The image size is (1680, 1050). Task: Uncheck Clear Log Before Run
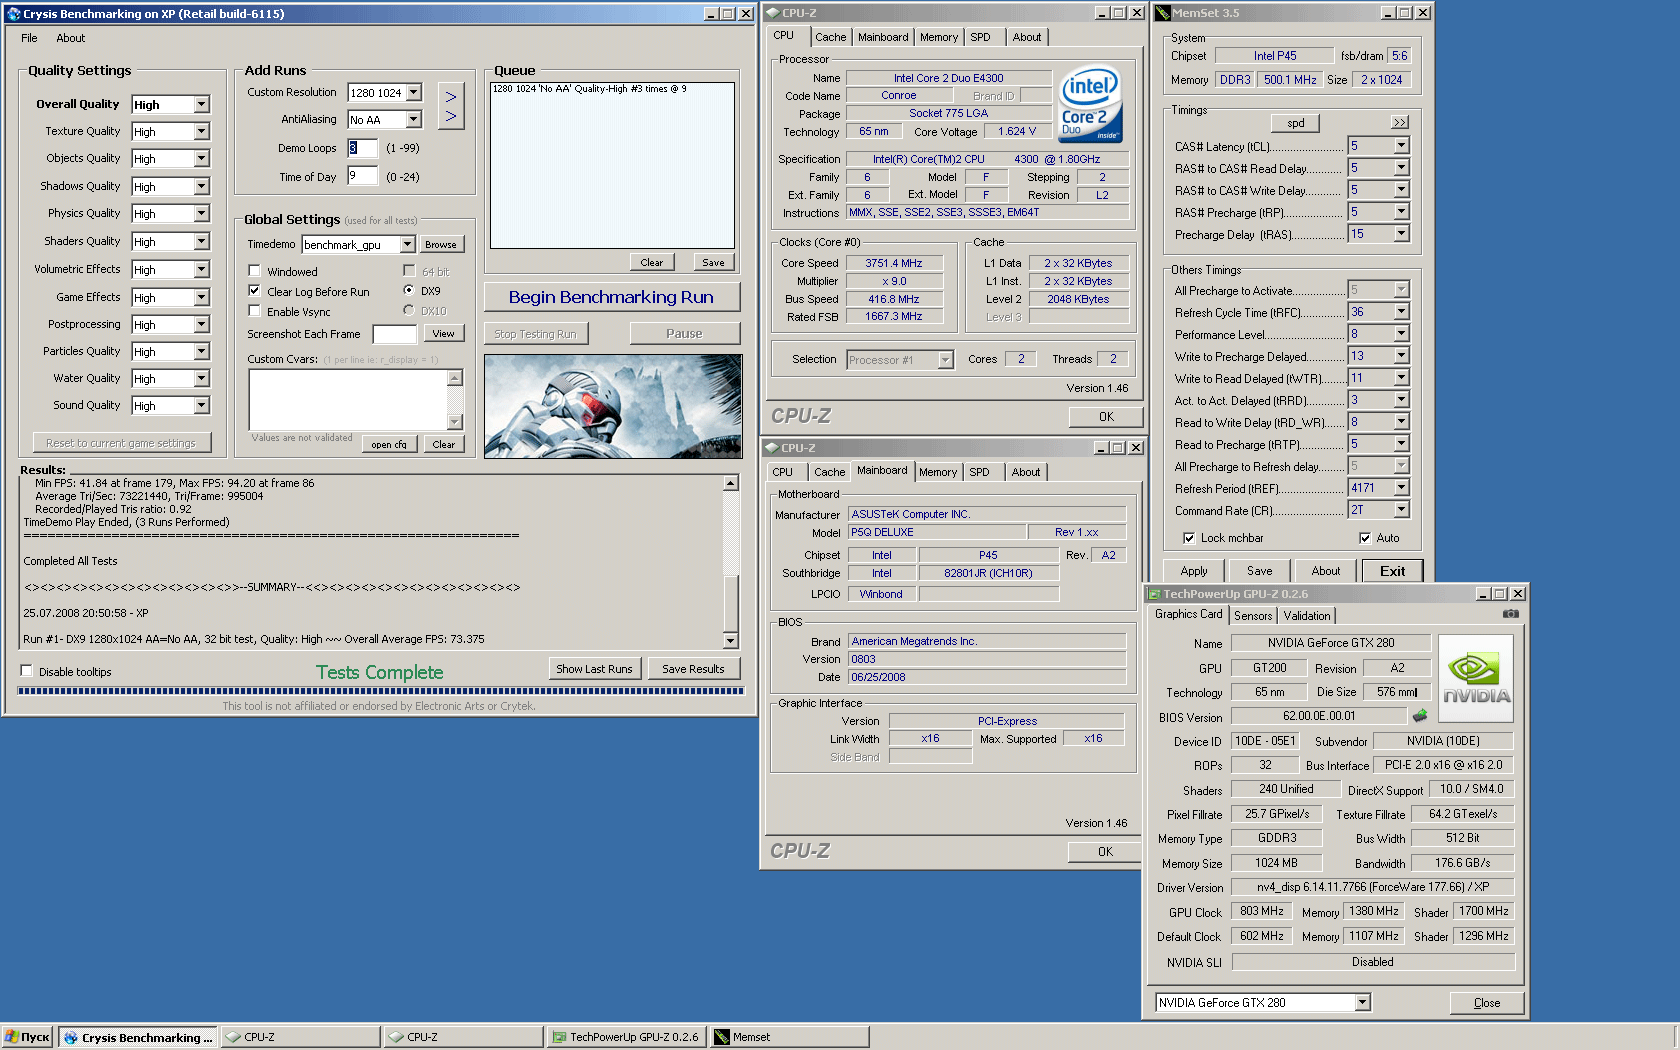tap(255, 291)
